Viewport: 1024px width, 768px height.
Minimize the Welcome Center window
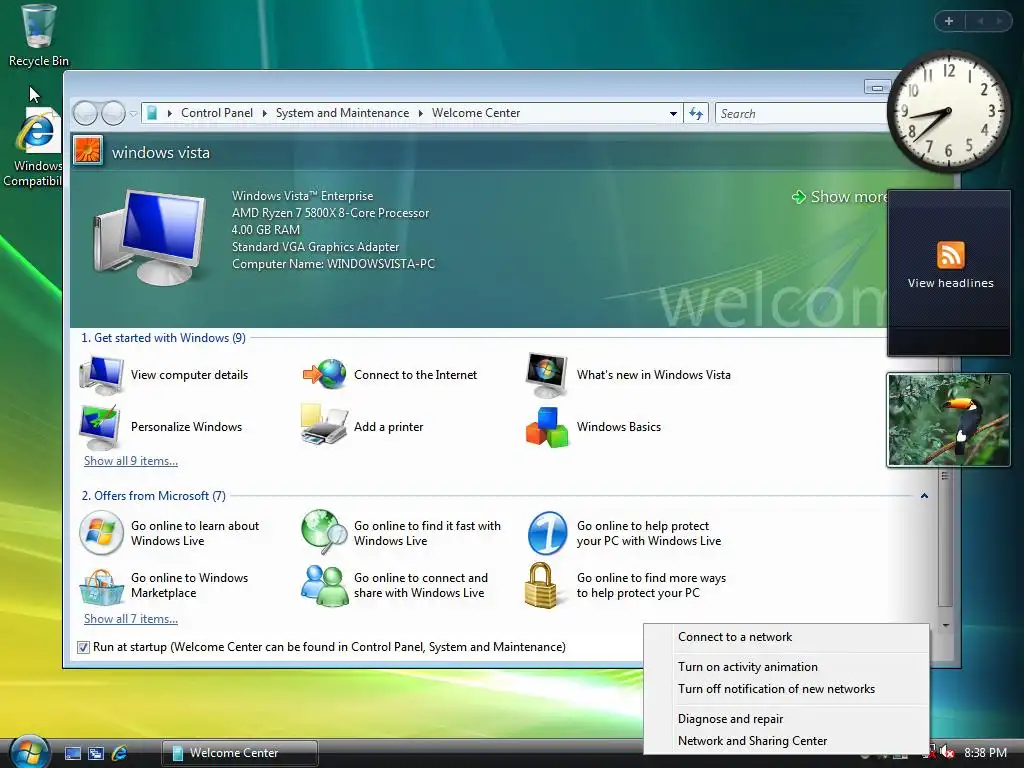[877, 87]
